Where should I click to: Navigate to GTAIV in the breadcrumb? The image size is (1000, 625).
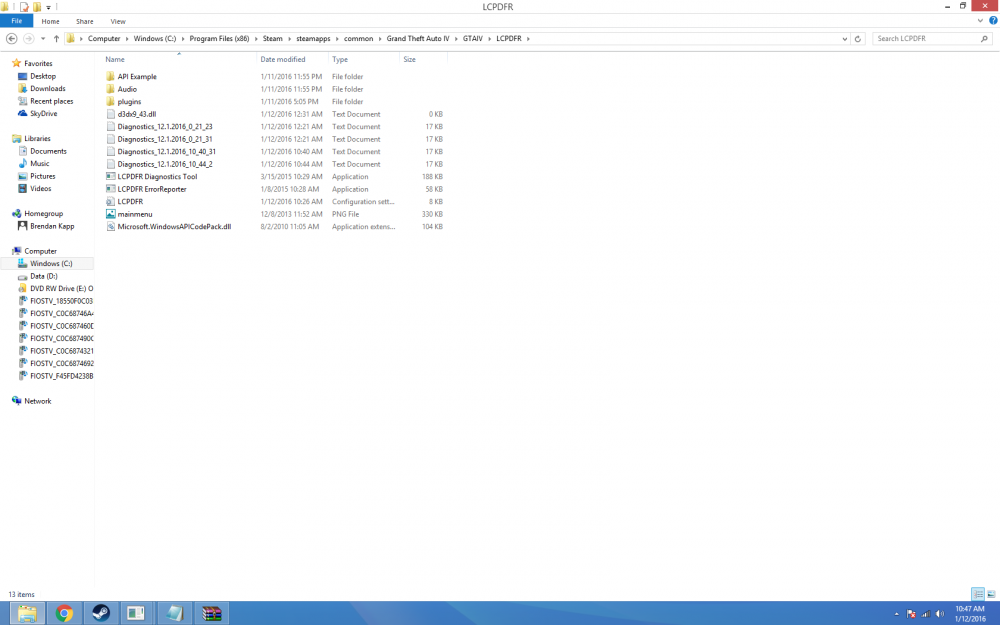tap(473, 39)
